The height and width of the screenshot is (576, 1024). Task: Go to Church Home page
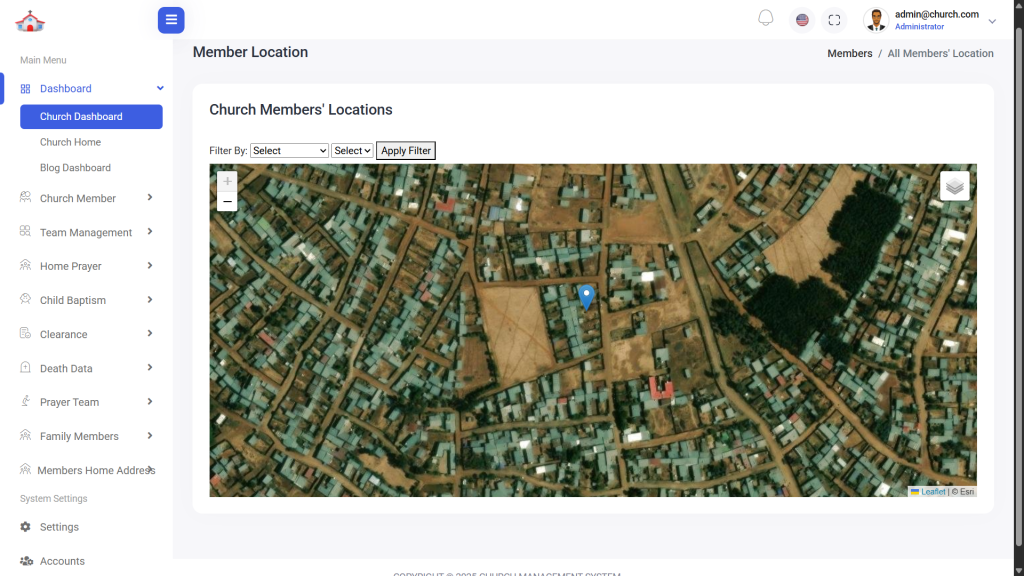coord(70,142)
